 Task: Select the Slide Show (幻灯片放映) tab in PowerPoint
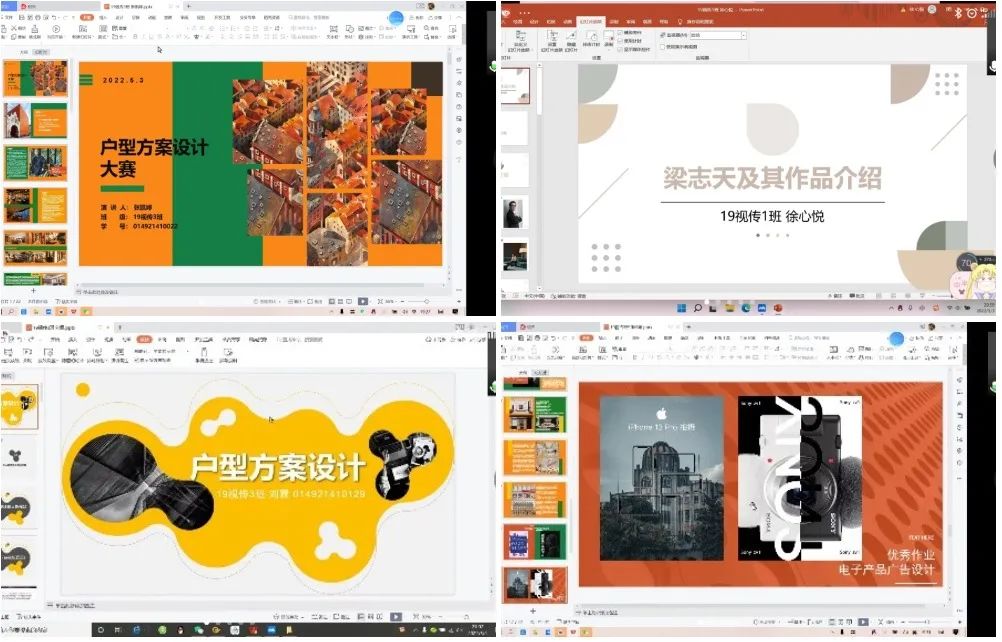(x=591, y=22)
